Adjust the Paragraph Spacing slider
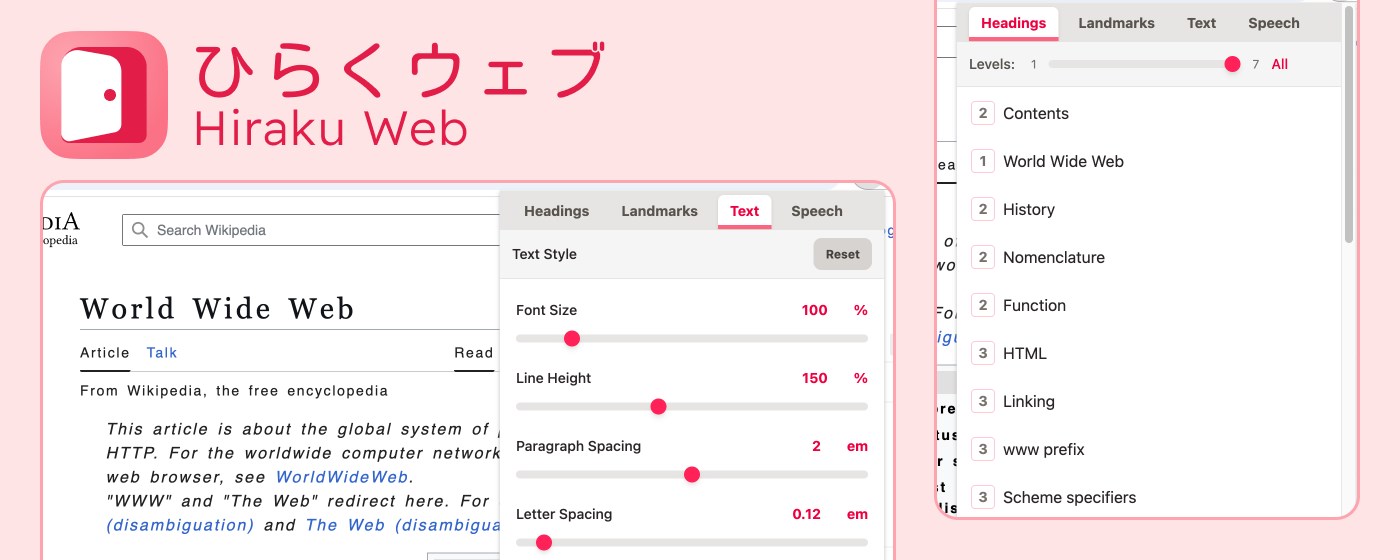 [692, 475]
